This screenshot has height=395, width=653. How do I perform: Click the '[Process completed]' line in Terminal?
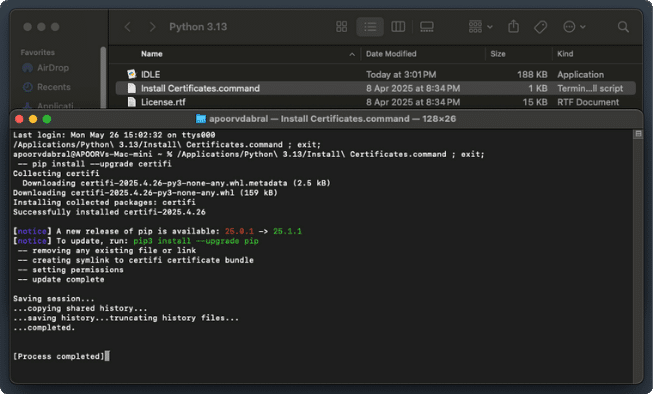59,356
